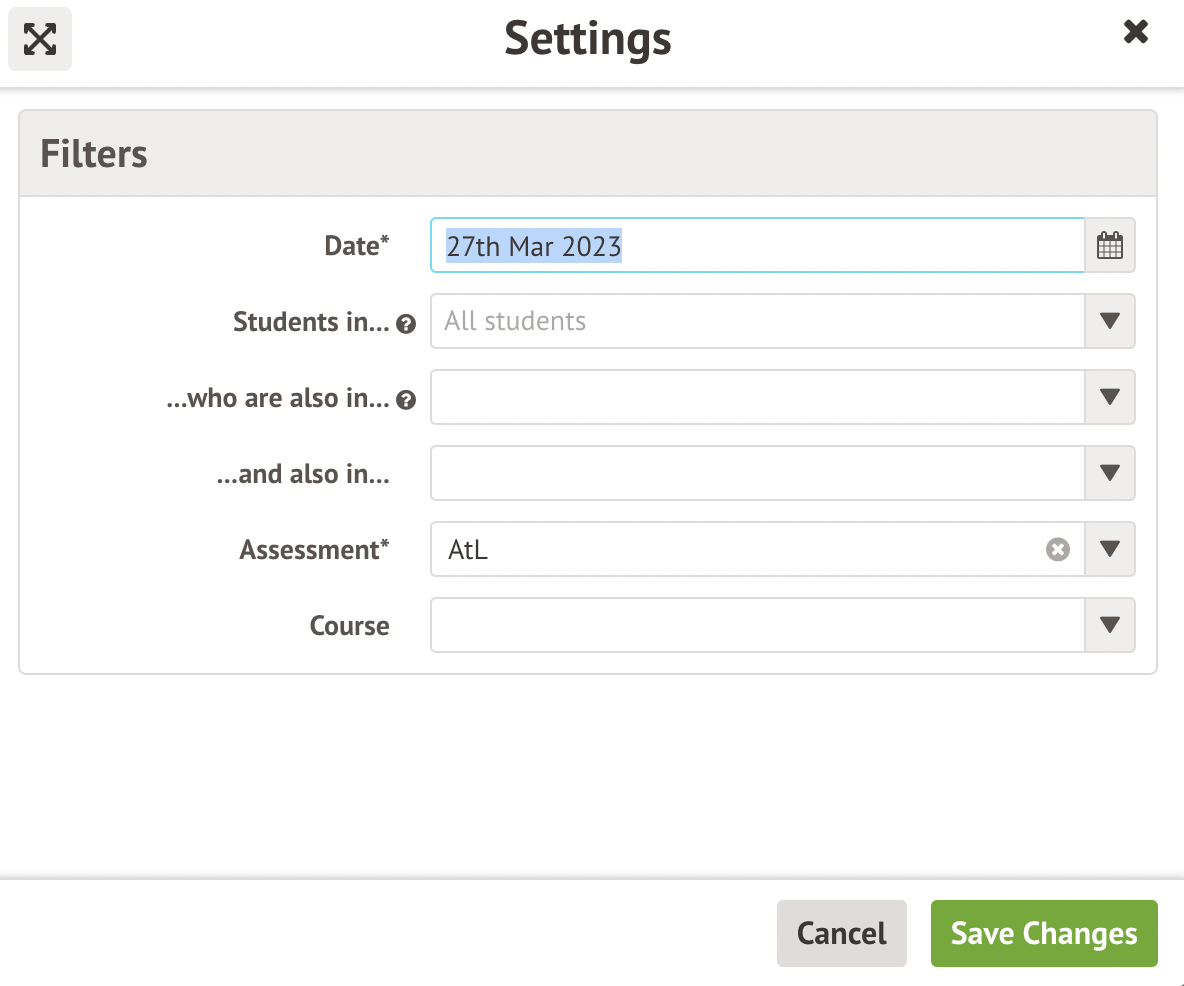Close the Settings dialog with the X

pos(1135,33)
